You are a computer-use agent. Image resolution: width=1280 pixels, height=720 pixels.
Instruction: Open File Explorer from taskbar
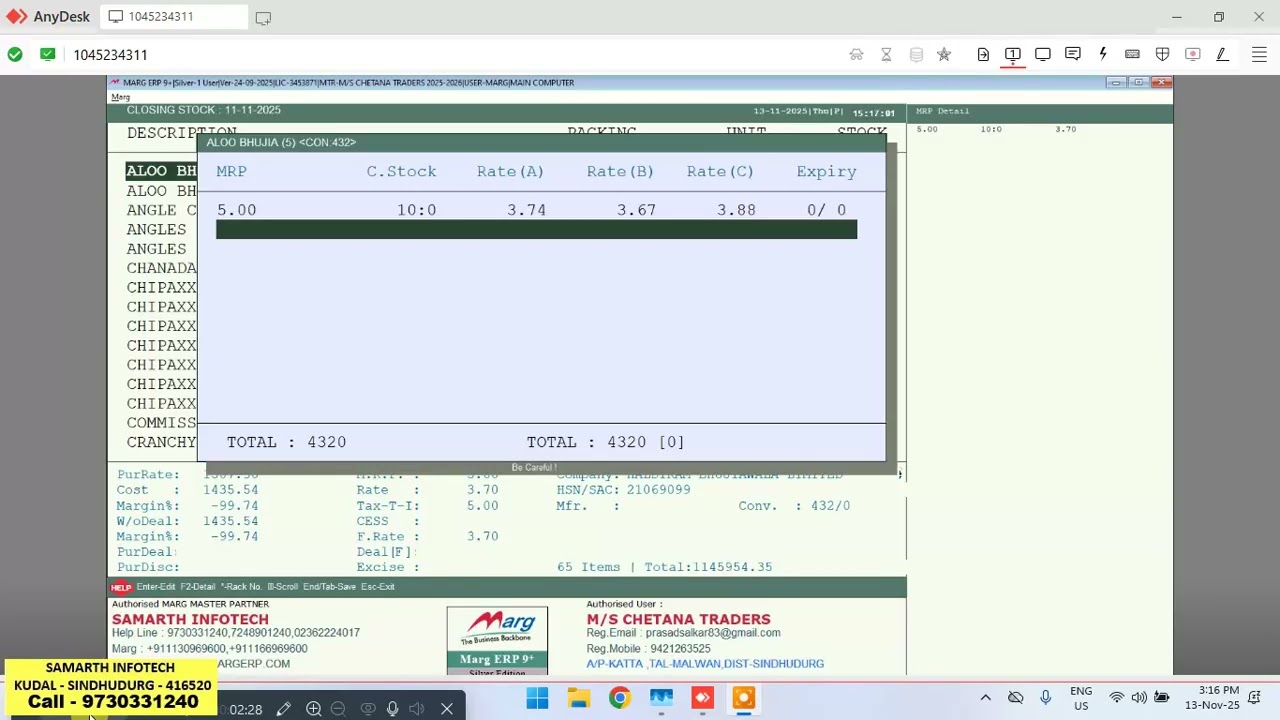[578, 698]
